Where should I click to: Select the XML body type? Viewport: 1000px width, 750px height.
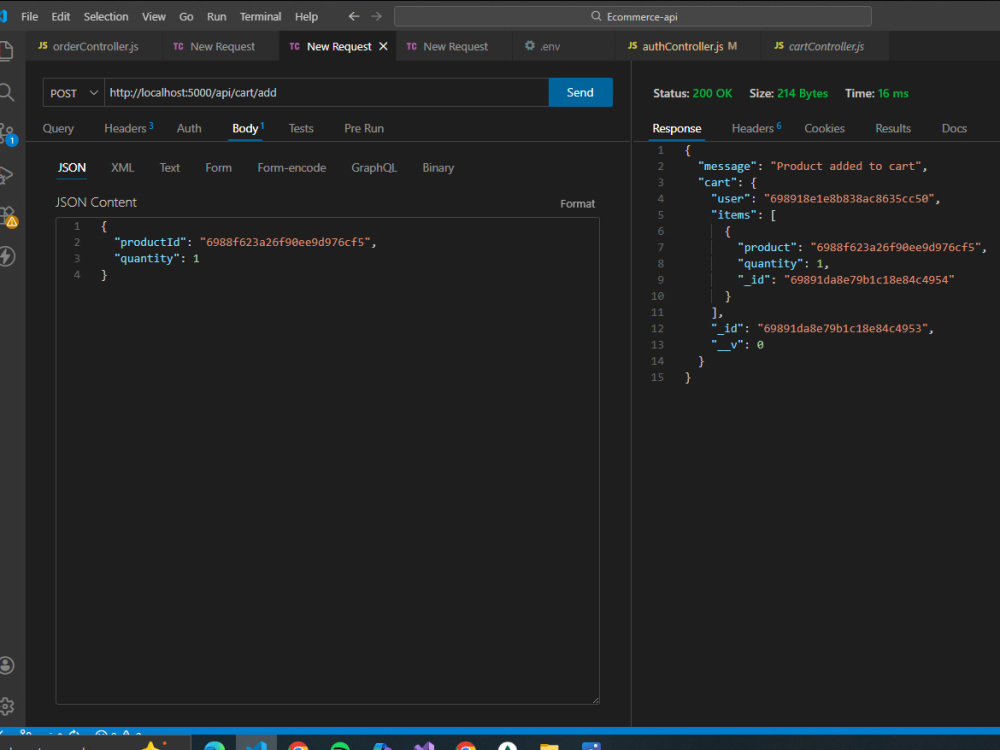point(122,168)
